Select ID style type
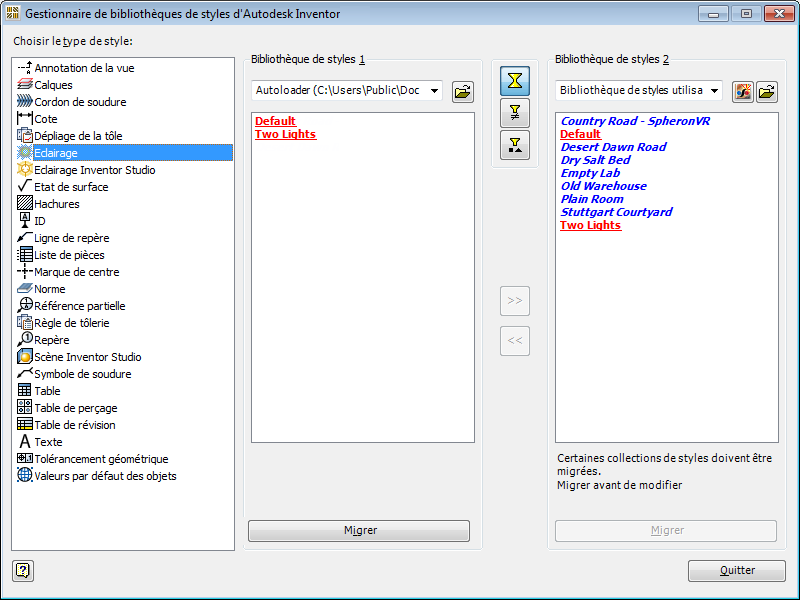The width and height of the screenshot is (800, 600). 32,221
